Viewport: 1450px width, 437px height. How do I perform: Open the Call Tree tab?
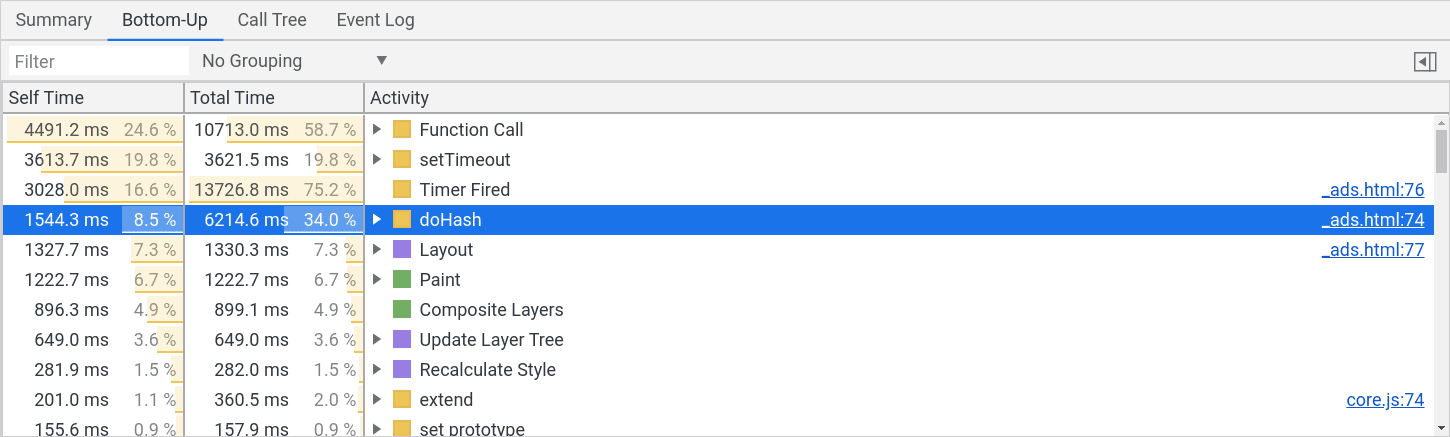click(272, 20)
